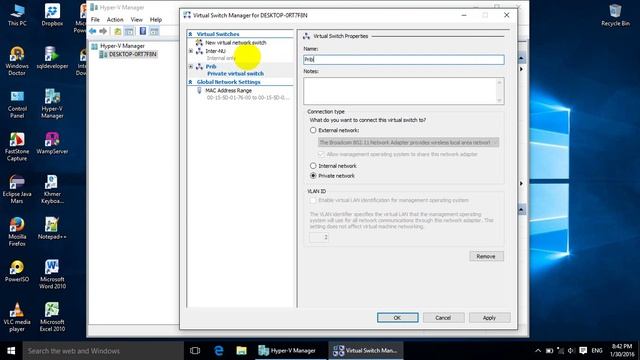Click ENG language indicator in tray
The image size is (640, 360).
597,351
